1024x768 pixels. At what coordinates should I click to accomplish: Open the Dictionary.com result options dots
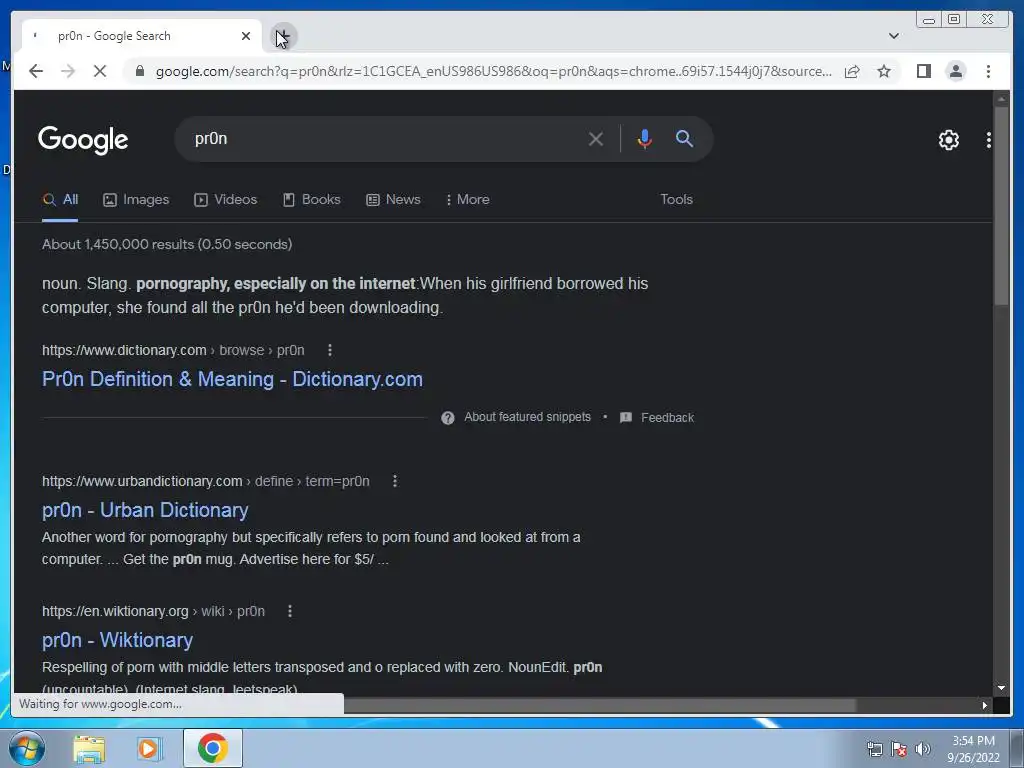[330, 350]
